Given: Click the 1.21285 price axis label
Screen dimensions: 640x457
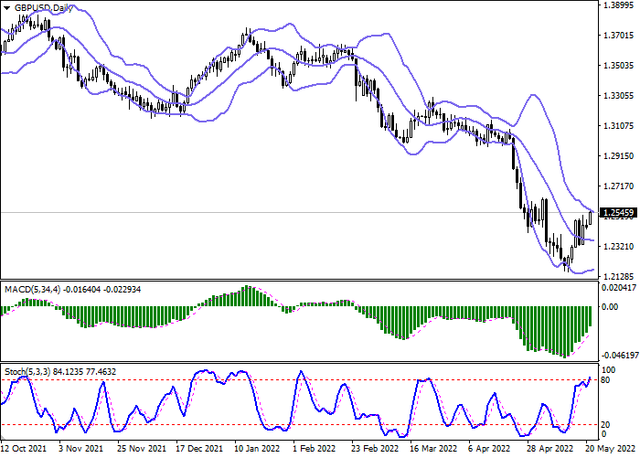Looking at the screenshot, I should tap(620, 275).
